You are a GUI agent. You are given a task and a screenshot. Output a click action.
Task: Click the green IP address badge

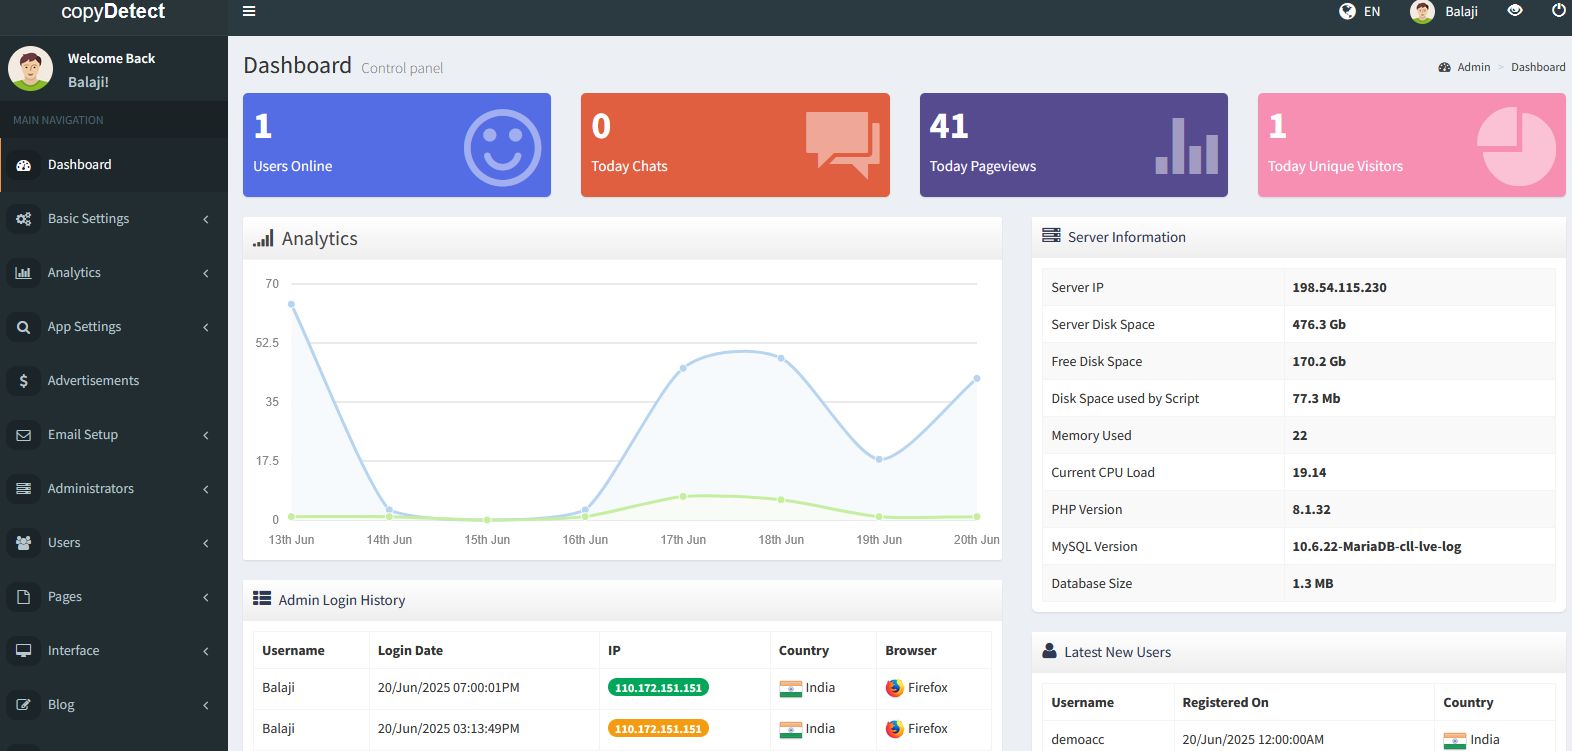click(x=658, y=688)
